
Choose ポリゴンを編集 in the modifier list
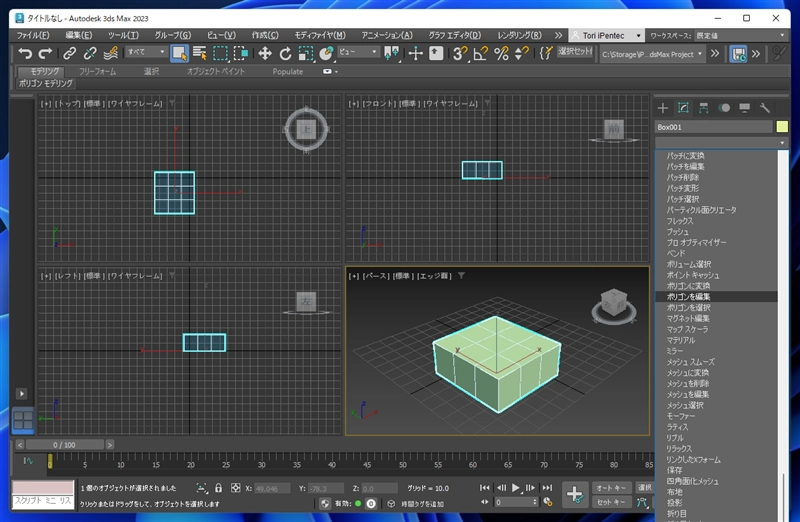716,296
